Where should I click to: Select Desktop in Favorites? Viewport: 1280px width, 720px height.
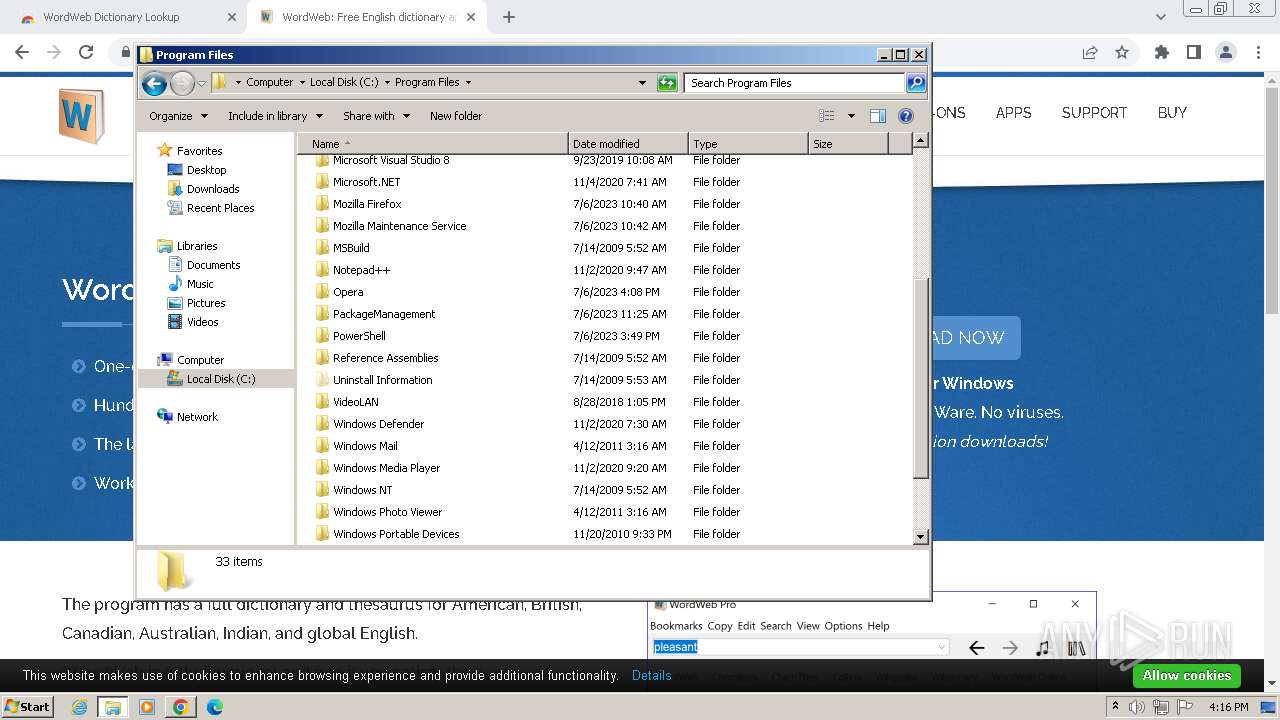click(206, 170)
